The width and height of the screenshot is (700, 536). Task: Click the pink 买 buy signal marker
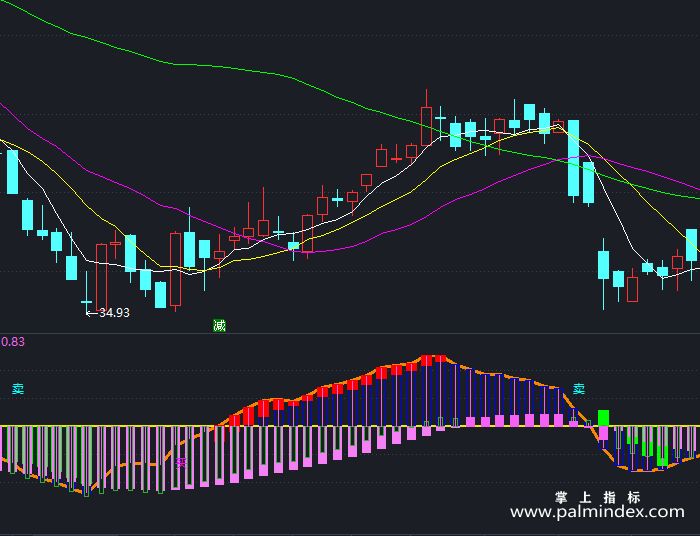pos(181,463)
